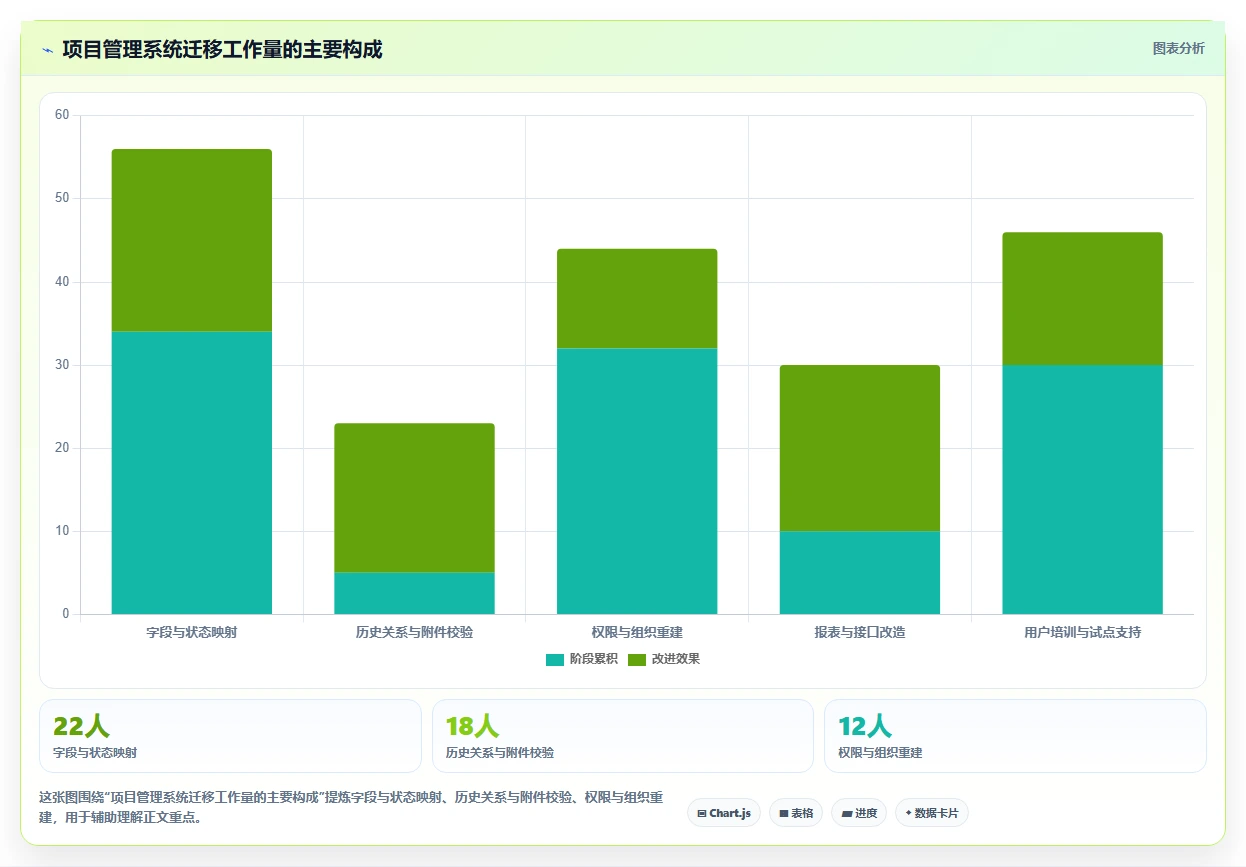
Task: Open the 18人 历史关系与附件校验 data card
Action: (623, 736)
